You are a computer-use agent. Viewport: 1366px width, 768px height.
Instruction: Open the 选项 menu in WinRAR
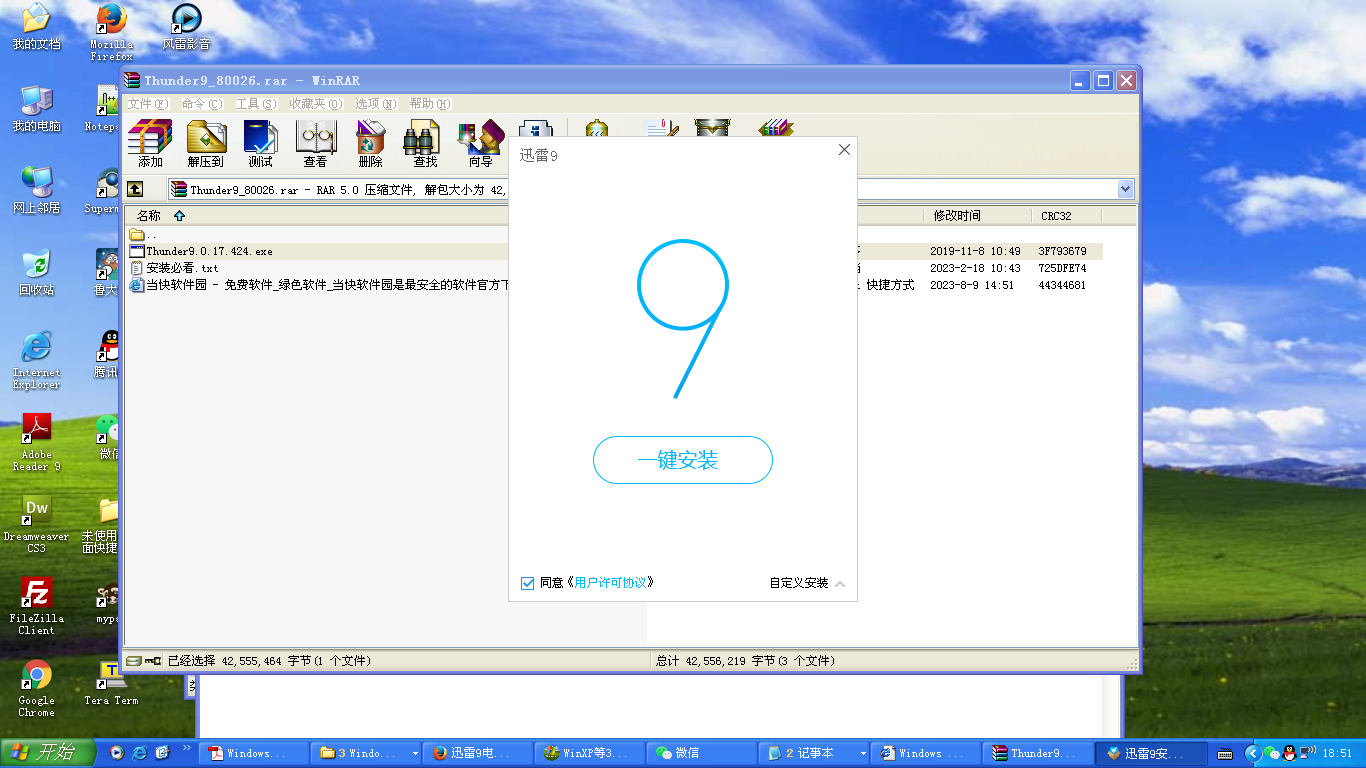(x=376, y=104)
